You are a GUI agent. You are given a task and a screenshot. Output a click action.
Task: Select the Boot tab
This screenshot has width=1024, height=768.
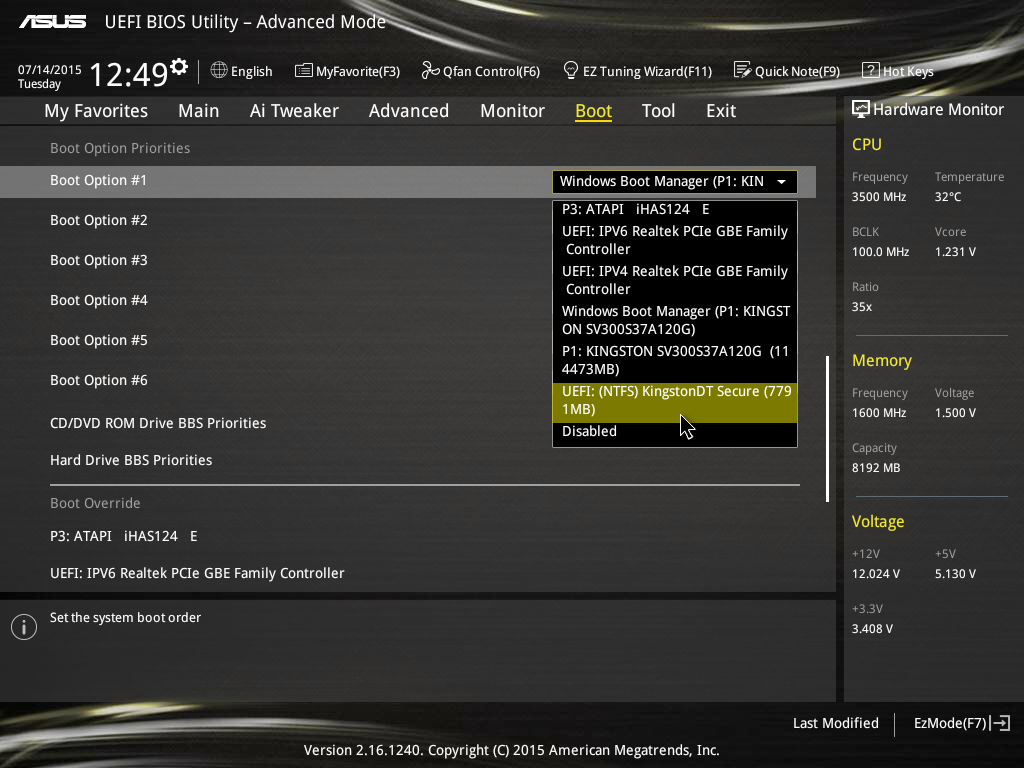(594, 111)
